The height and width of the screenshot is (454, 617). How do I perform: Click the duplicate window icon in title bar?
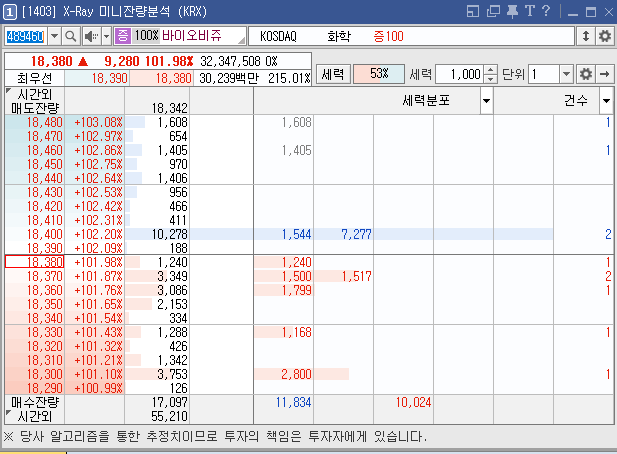[x=493, y=11]
